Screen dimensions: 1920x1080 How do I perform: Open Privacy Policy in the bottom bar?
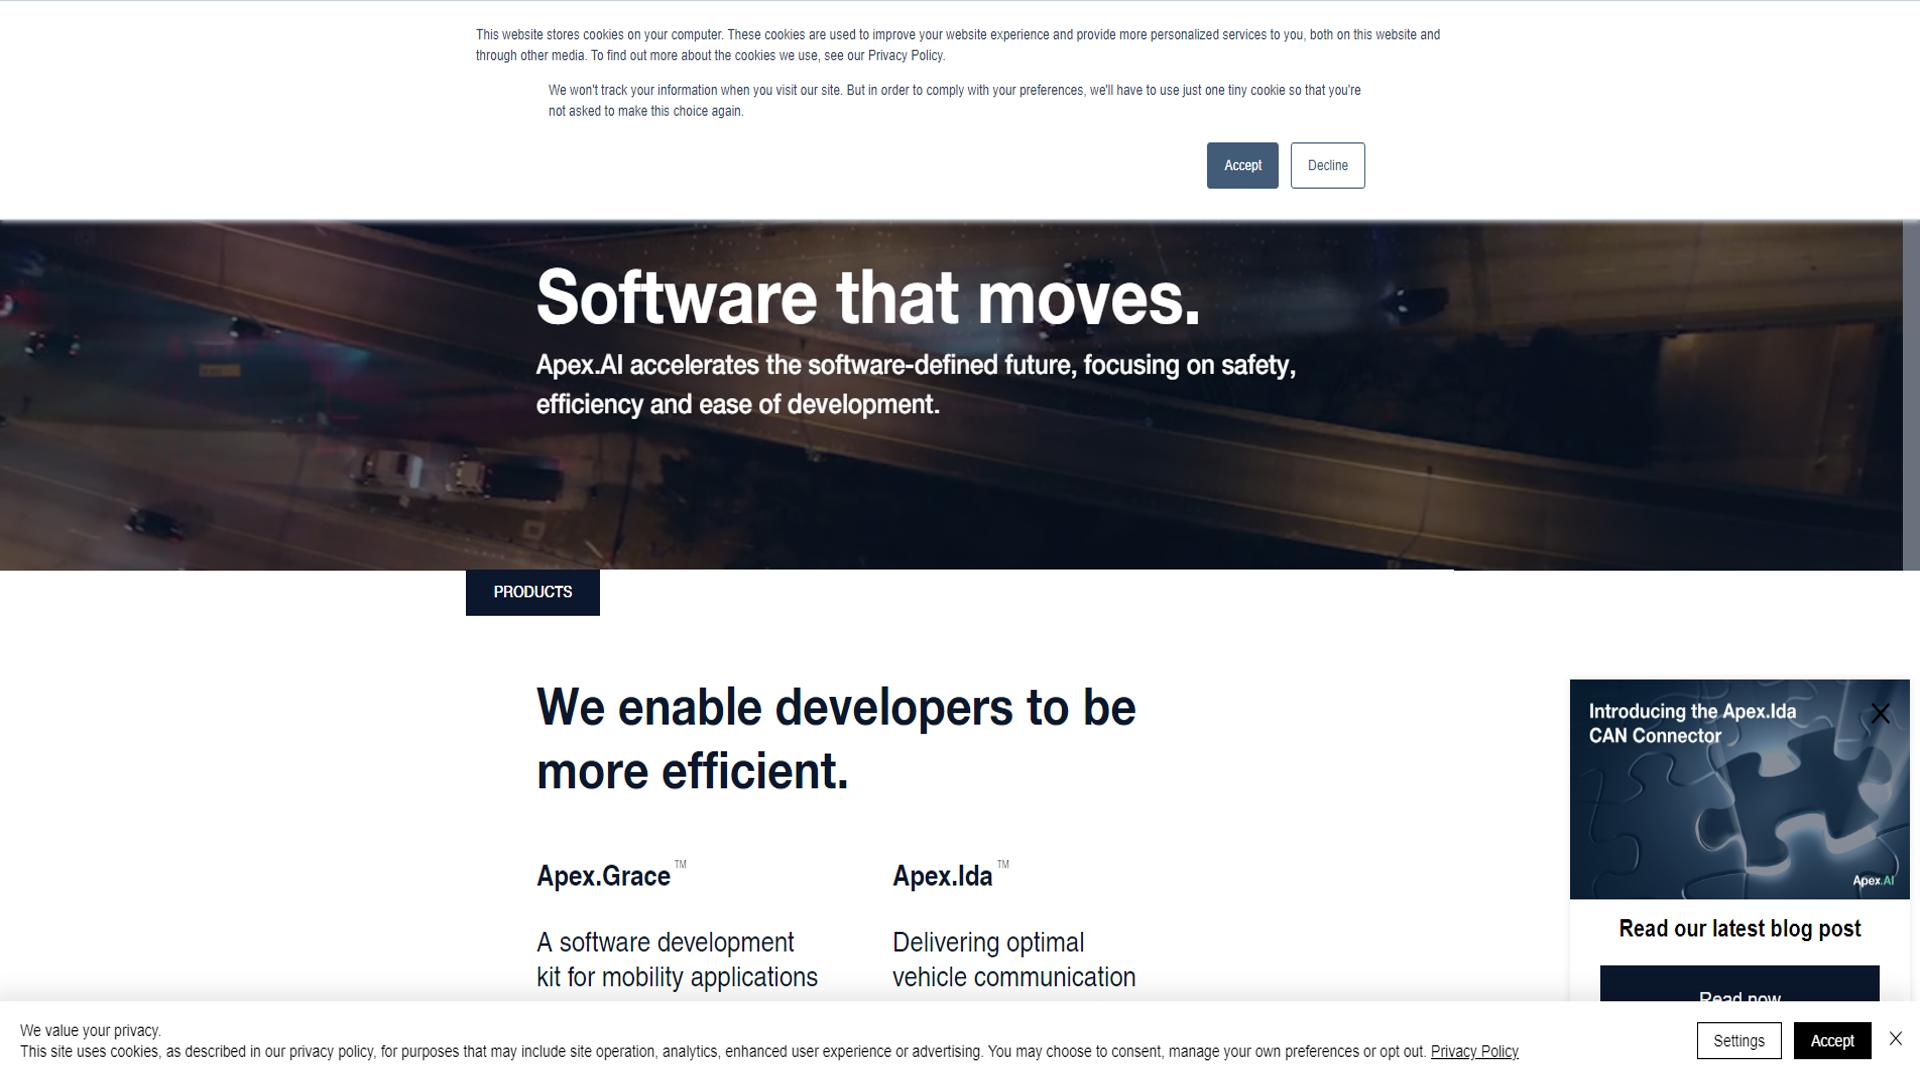[x=1474, y=1051]
